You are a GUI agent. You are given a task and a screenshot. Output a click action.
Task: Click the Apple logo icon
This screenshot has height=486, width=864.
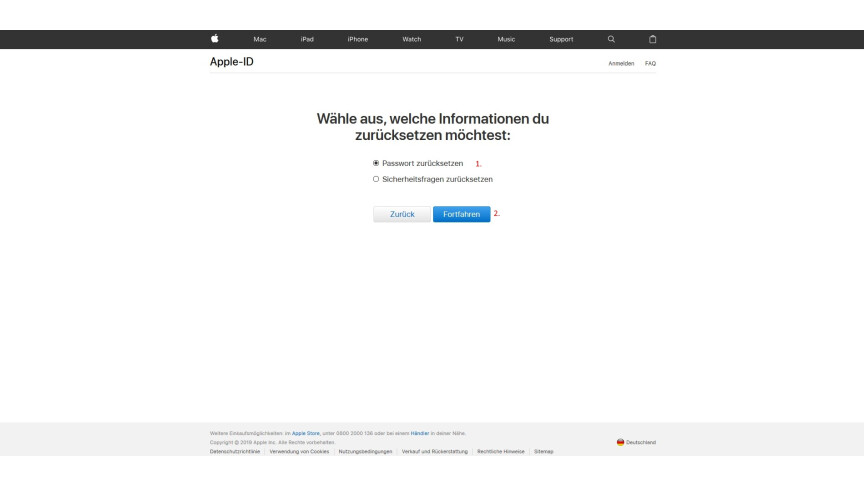coord(214,39)
